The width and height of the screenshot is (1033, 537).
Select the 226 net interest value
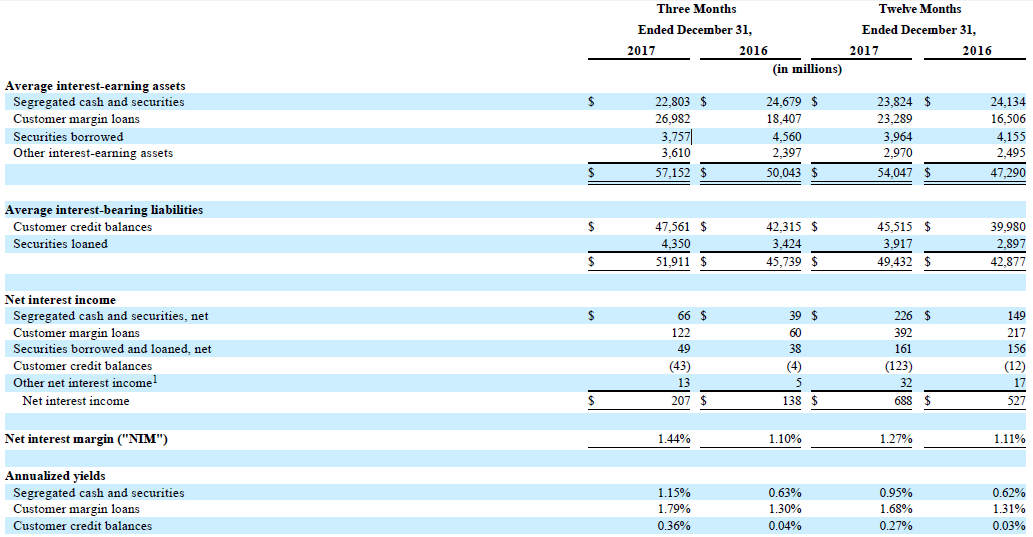point(903,316)
